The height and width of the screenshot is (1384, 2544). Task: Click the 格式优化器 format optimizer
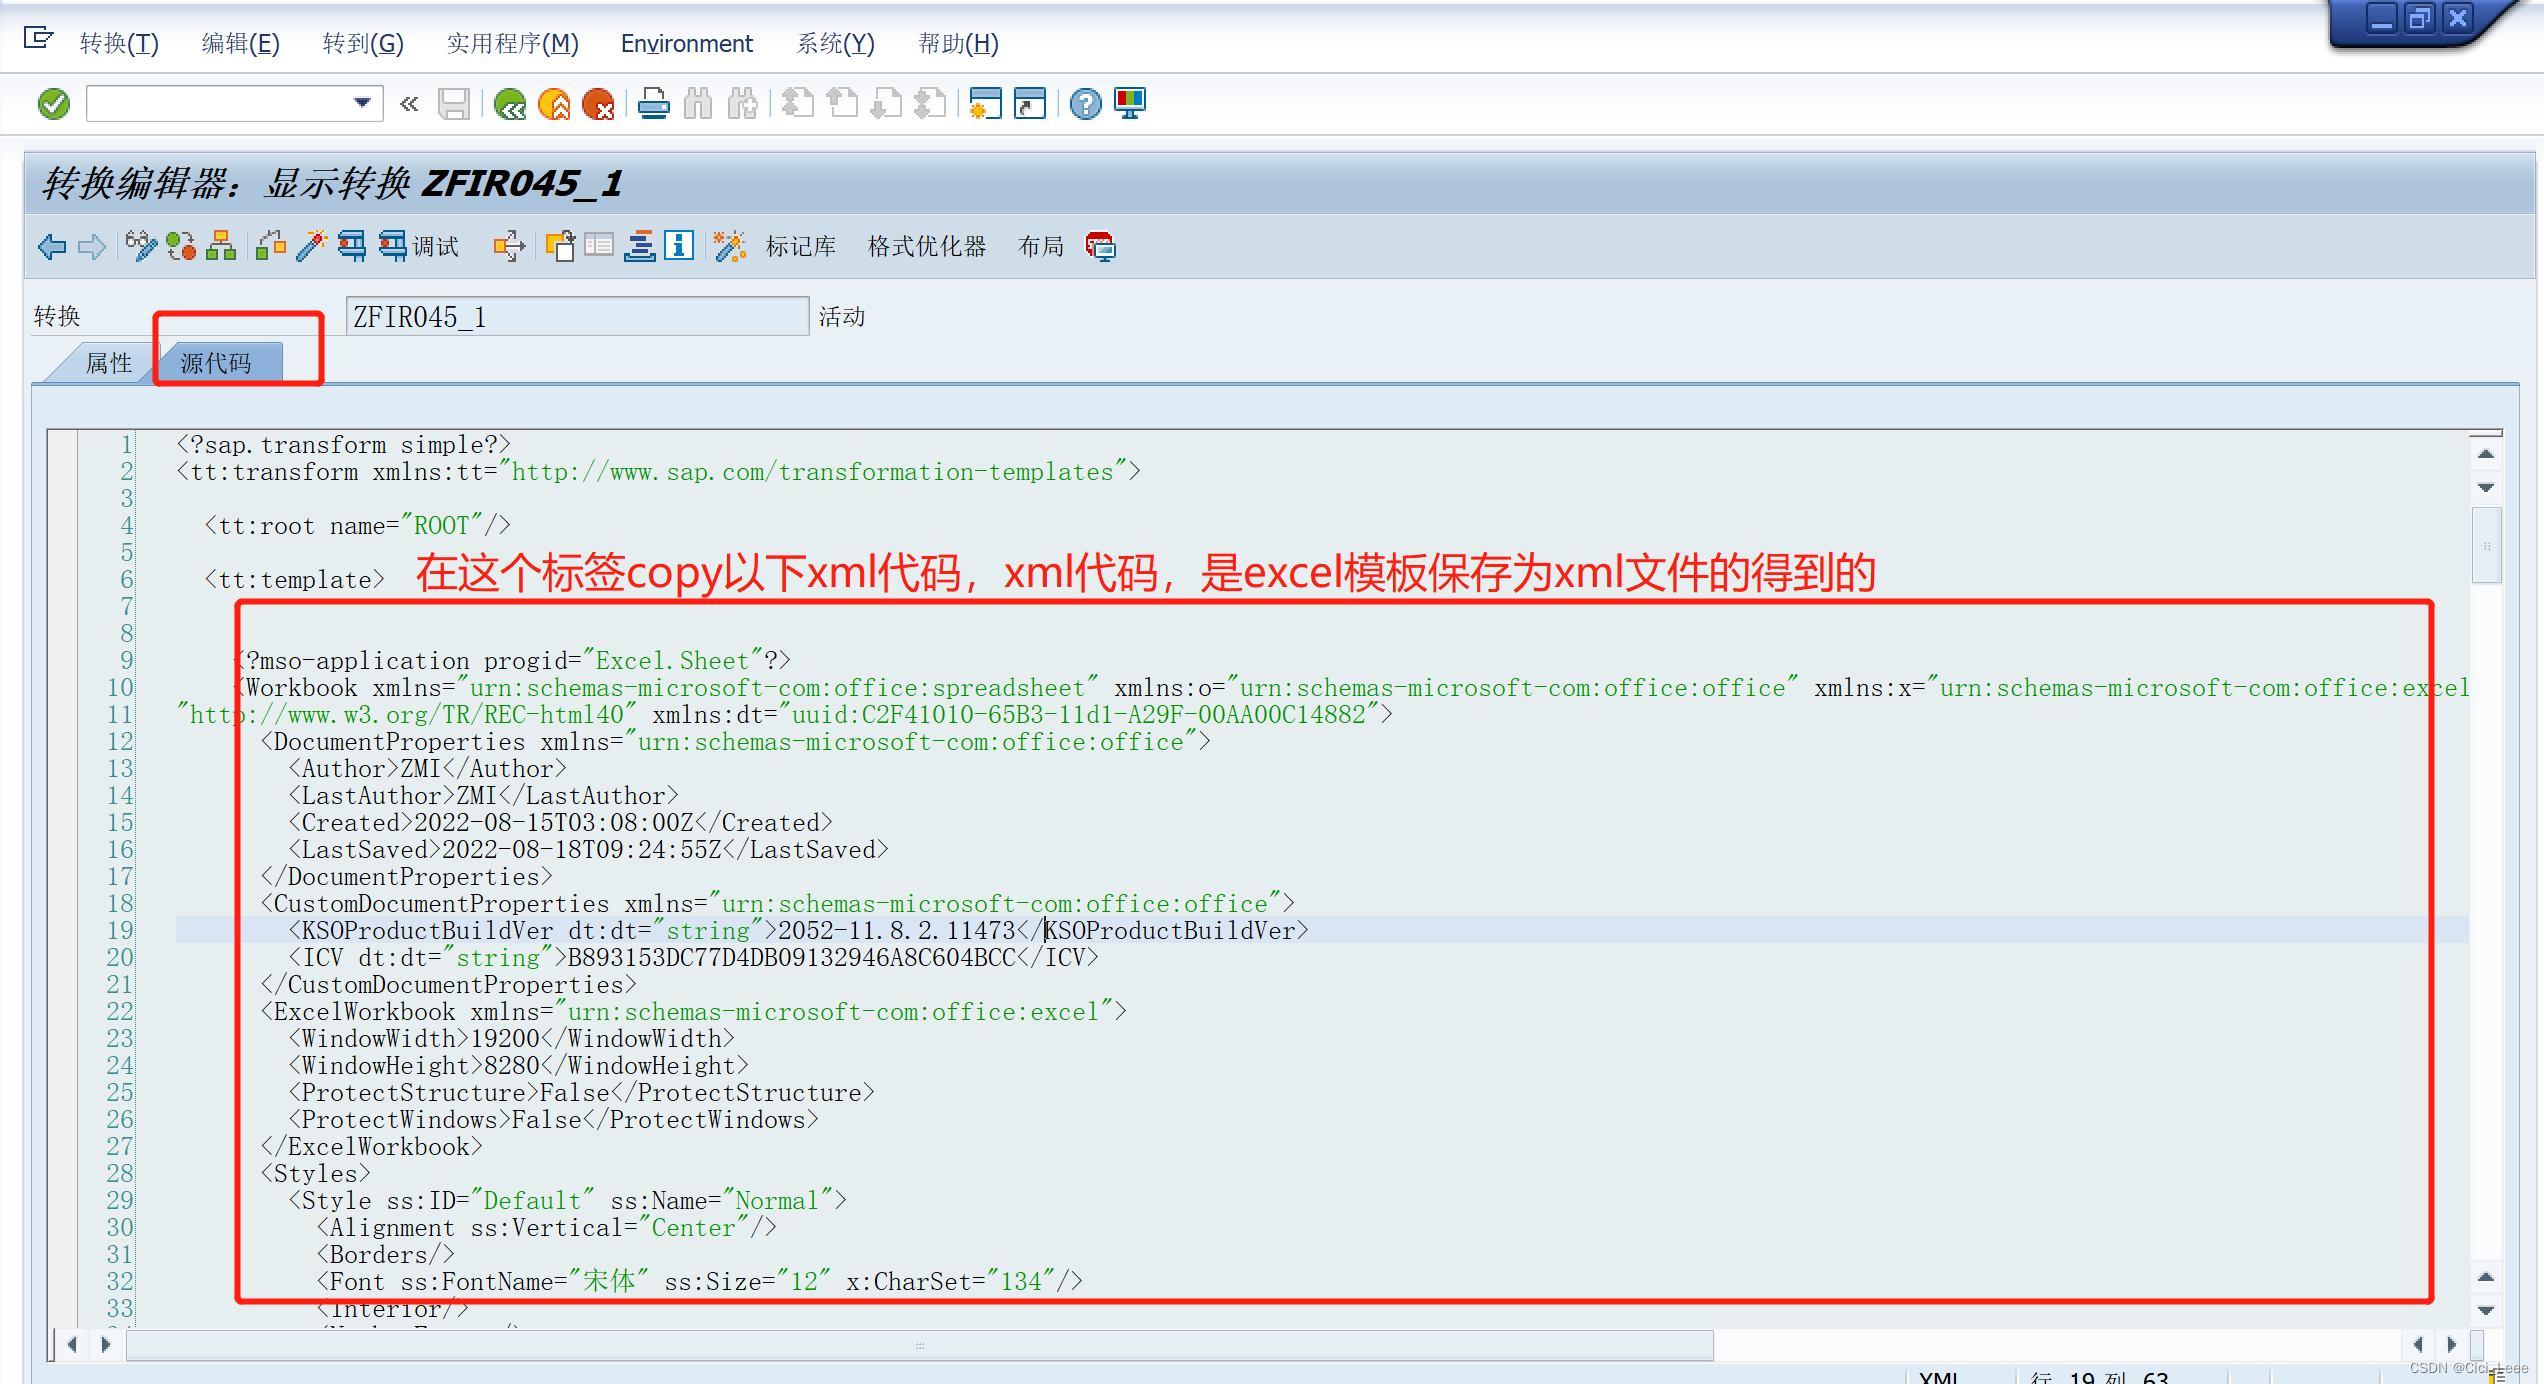tap(926, 246)
